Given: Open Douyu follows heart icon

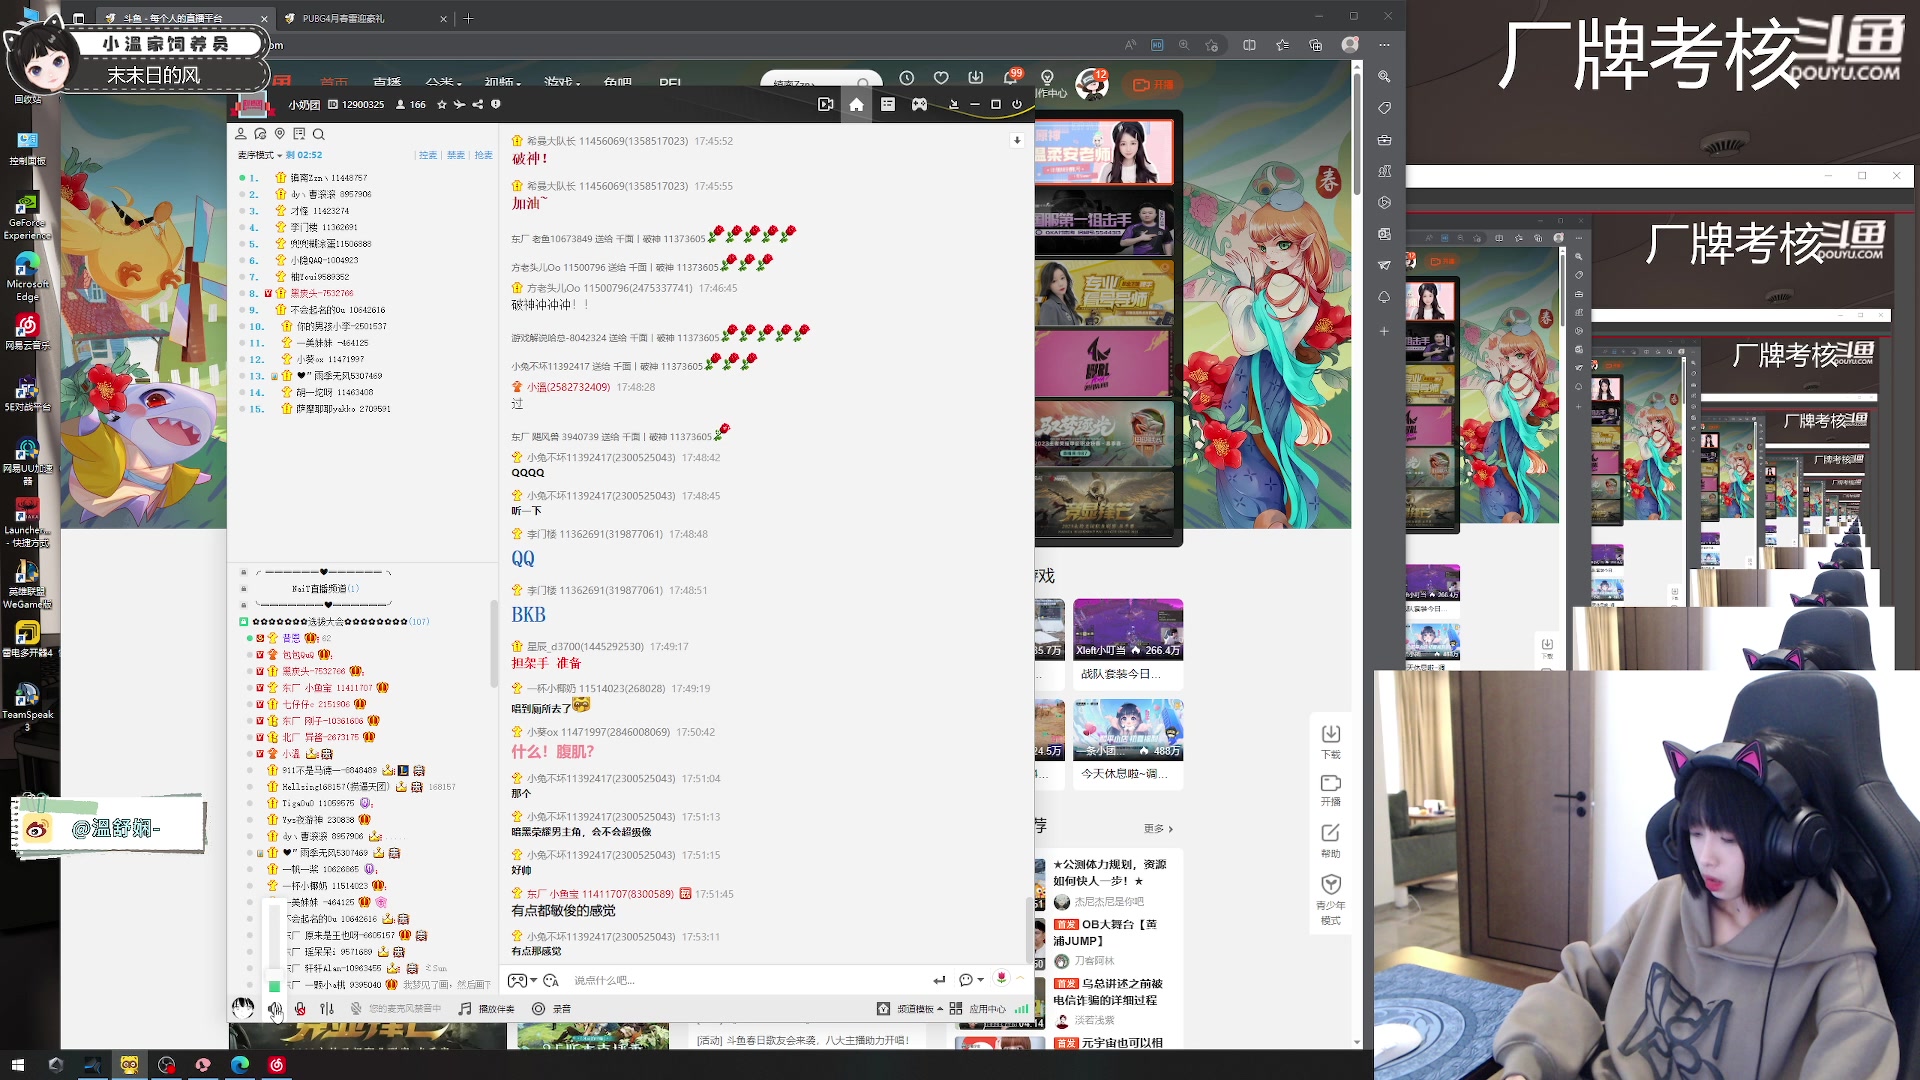Looking at the screenshot, I should 941,78.
